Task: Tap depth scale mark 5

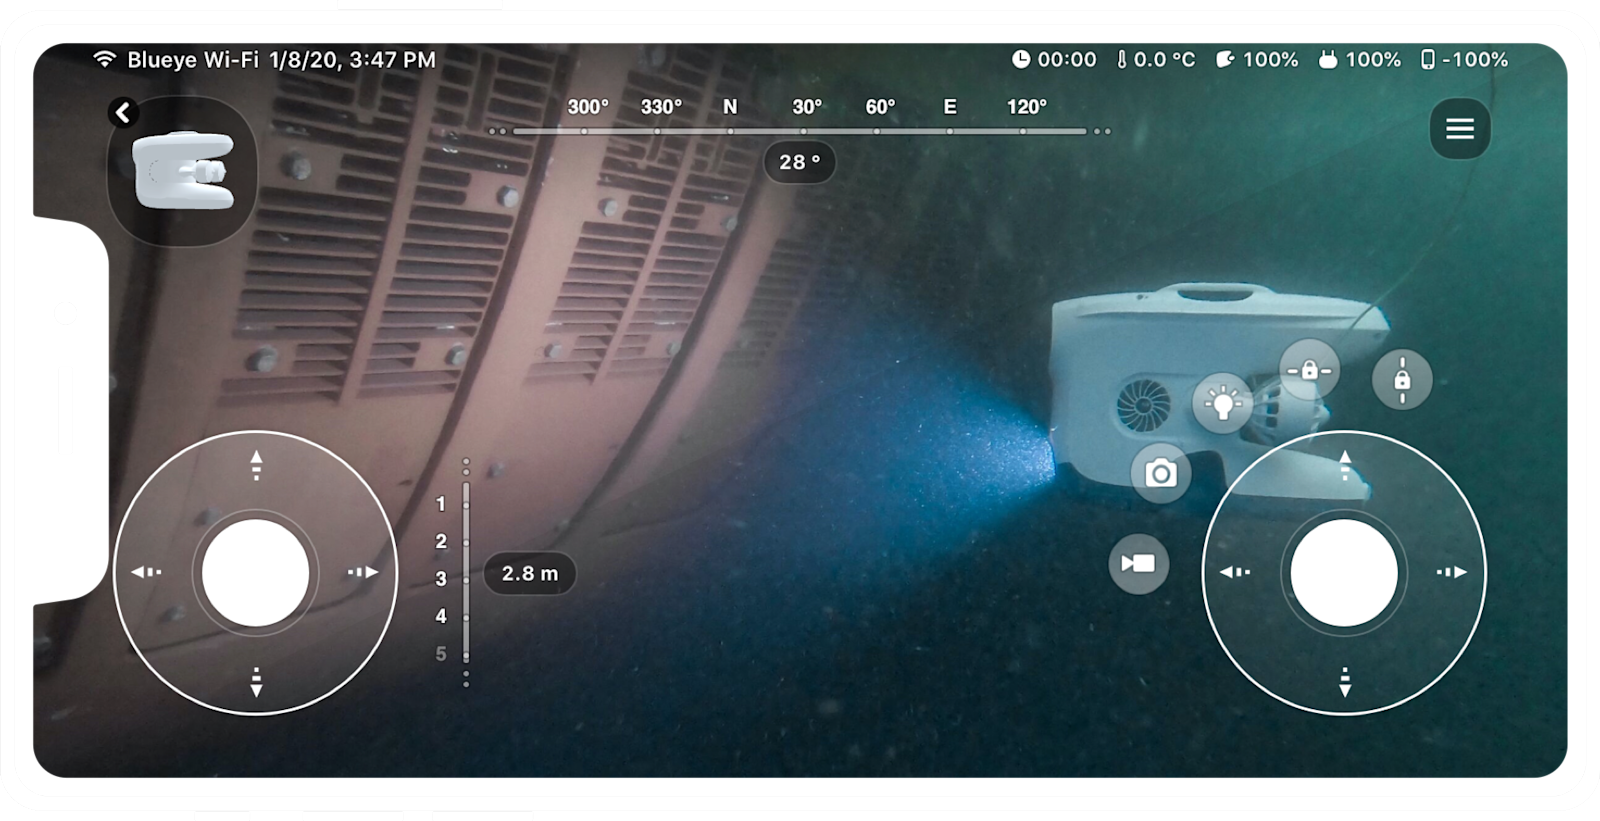Action: pos(441,654)
